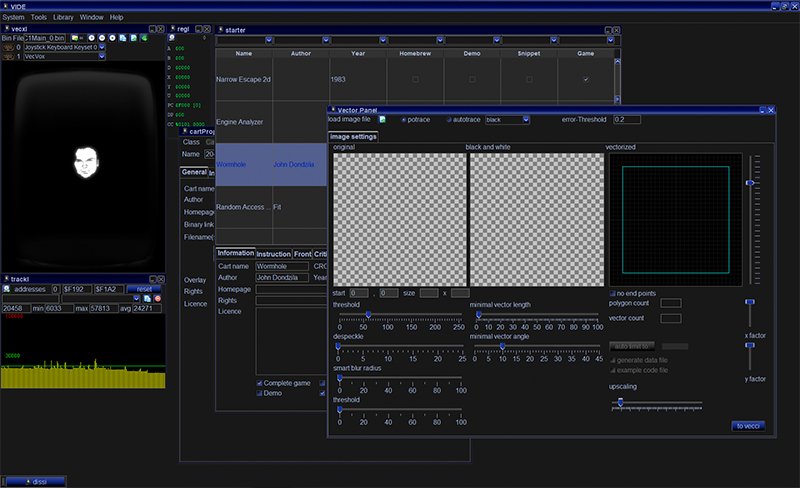Click the green page icon in vecxi toolbar
The width and height of the screenshot is (800, 488).
(x=134, y=38)
